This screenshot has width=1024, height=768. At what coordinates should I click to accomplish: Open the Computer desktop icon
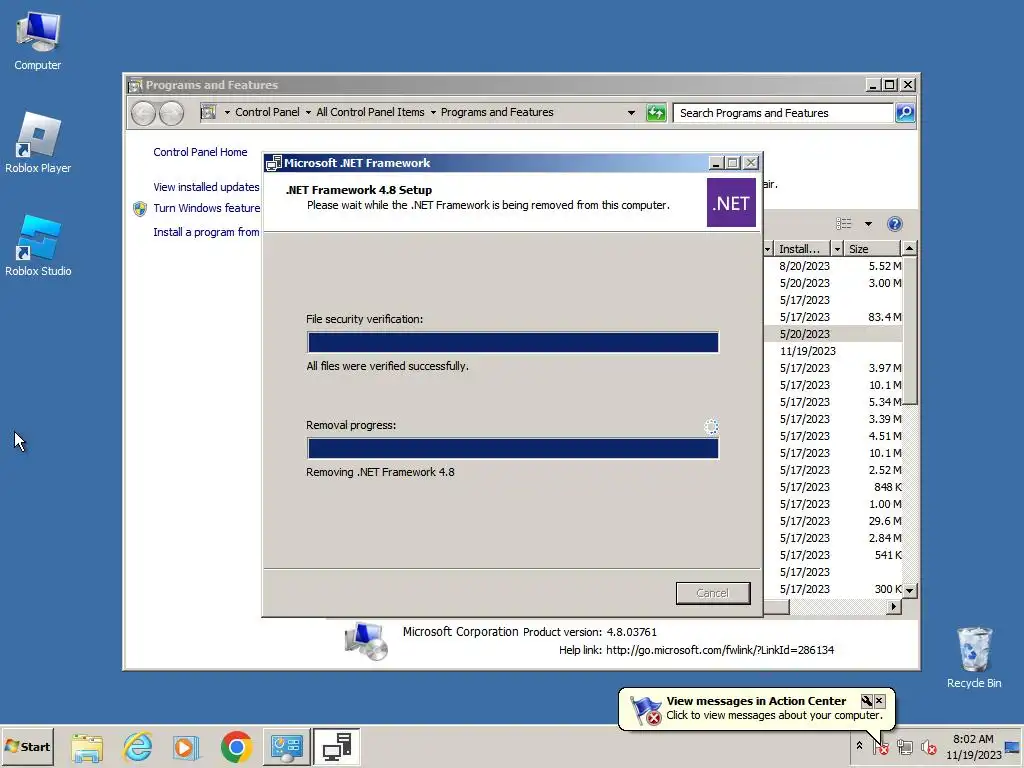pos(37,41)
